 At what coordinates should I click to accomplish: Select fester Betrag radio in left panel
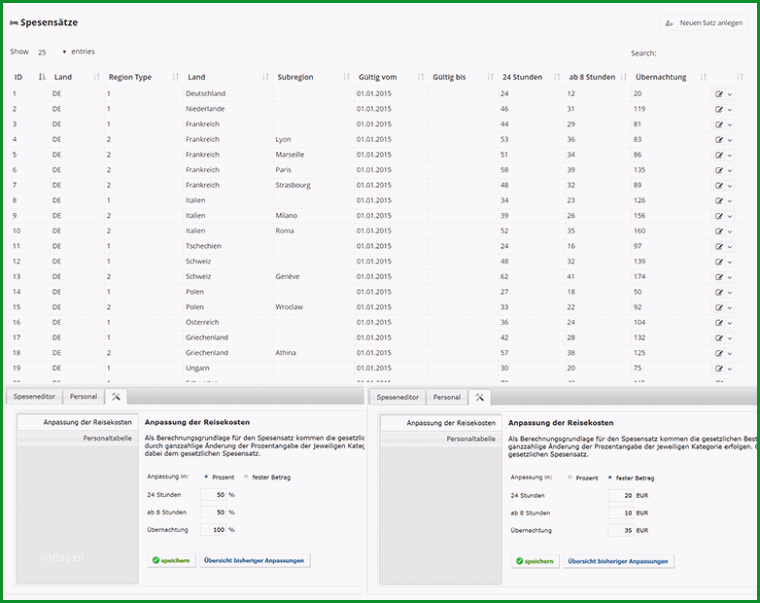click(246, 477)
